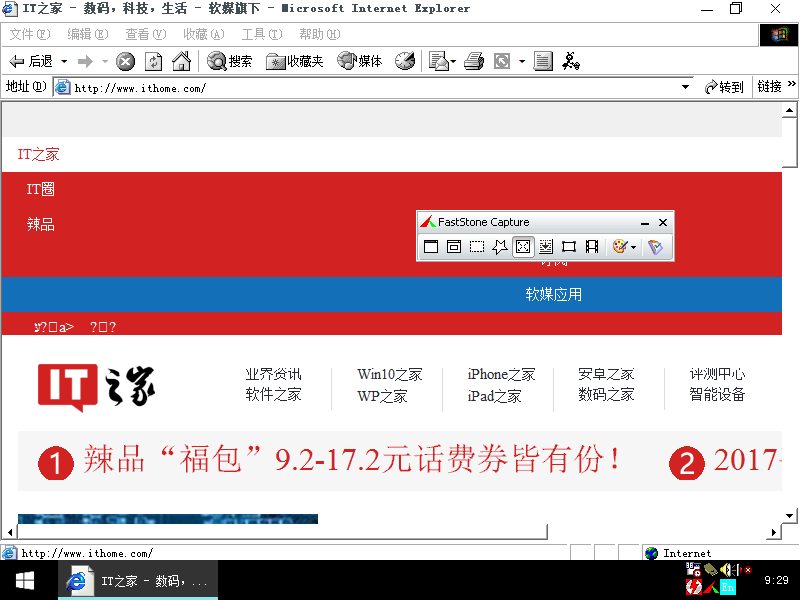Open the iPhone之家 link
Image resolution: width=800 pixels, height=600 pixels.
(x=501, y=374)
